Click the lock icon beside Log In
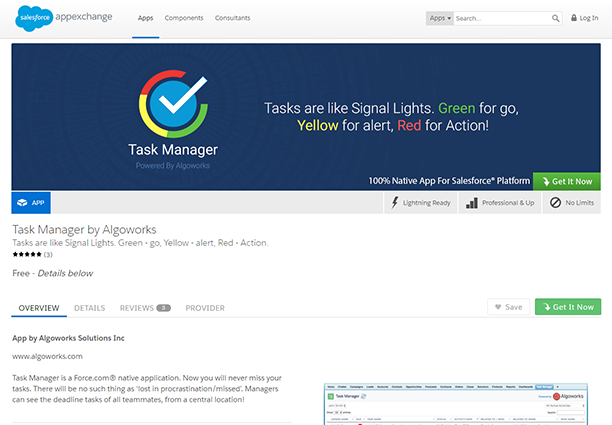 574,18
